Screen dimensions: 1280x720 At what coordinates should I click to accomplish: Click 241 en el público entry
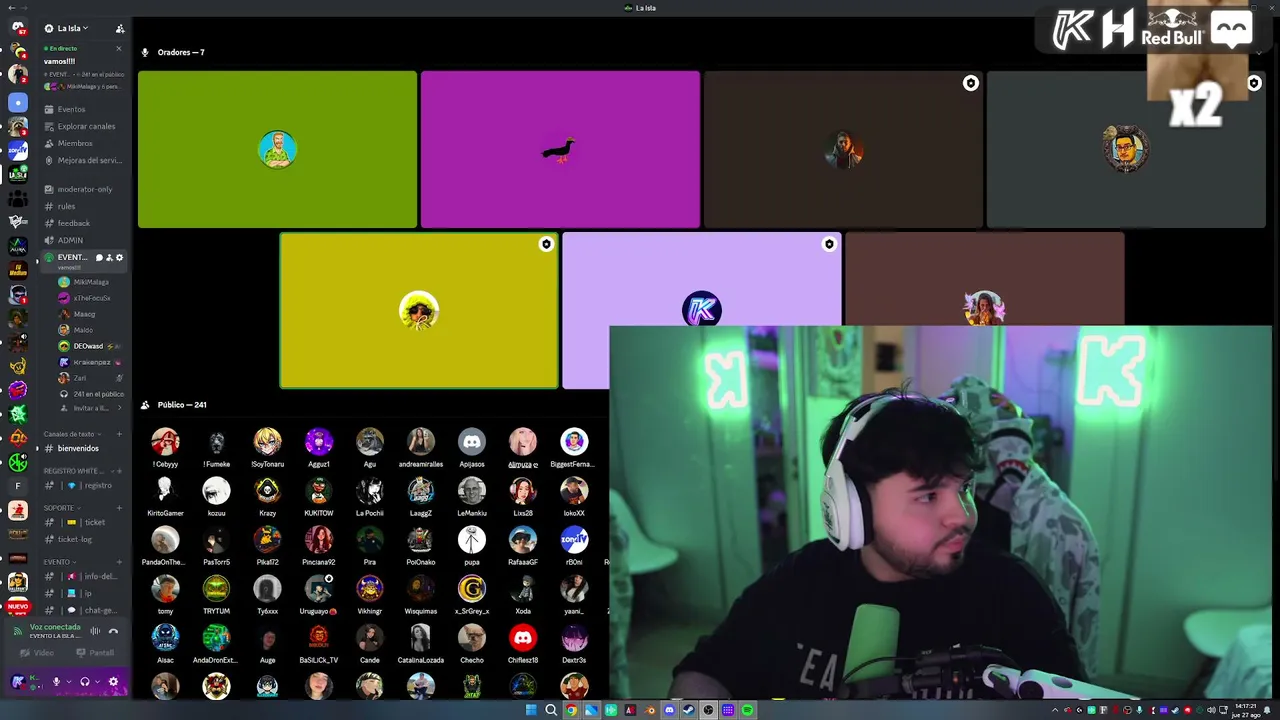[90, 394]
